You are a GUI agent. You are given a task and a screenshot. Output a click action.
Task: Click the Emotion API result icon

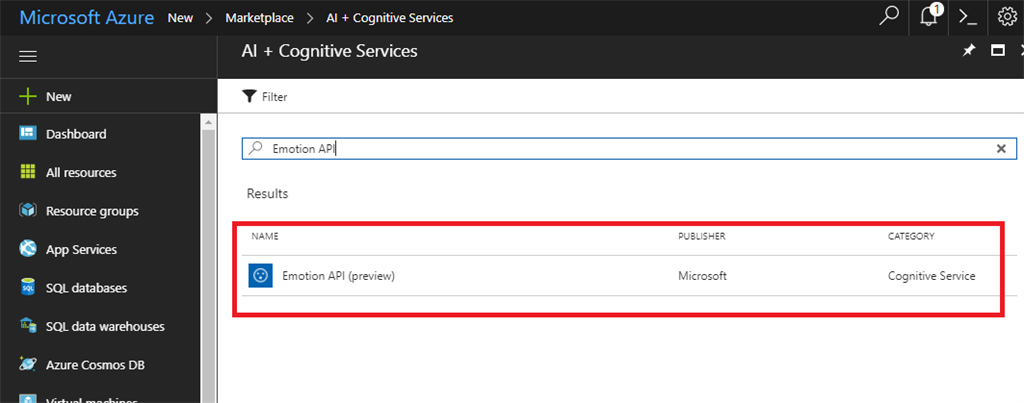coord(261,275)
